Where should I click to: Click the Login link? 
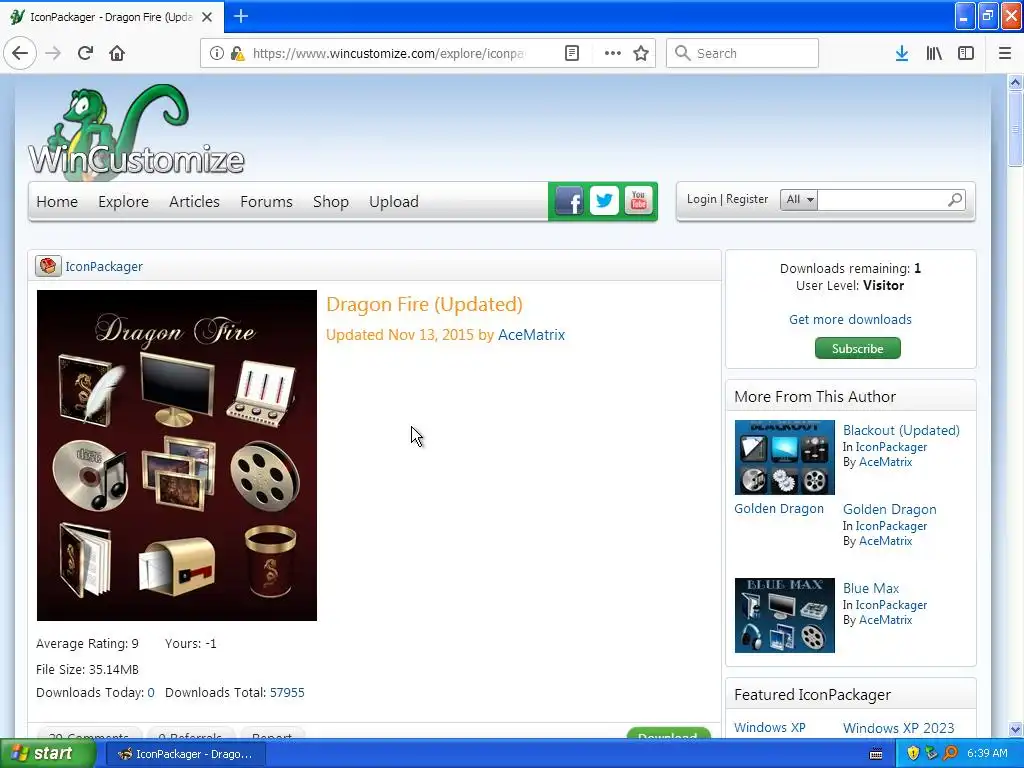click(701, 199)
